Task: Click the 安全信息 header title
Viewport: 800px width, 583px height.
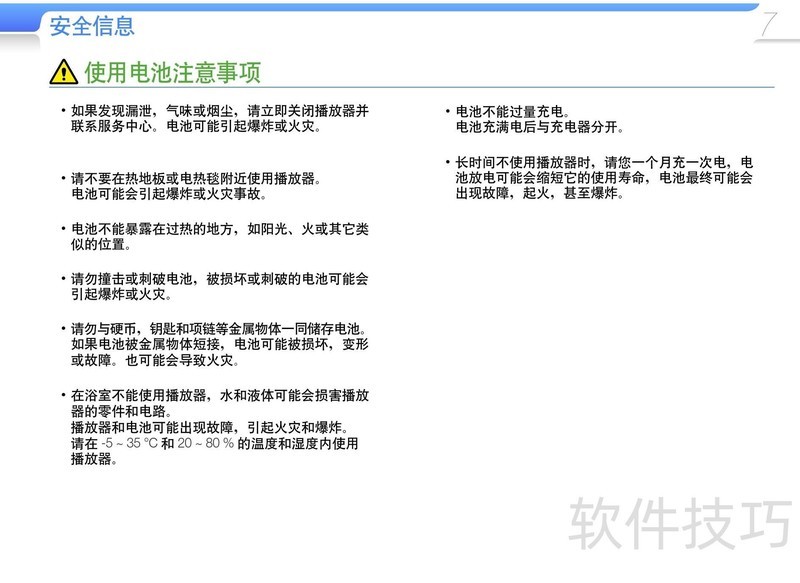Action: 92,26
